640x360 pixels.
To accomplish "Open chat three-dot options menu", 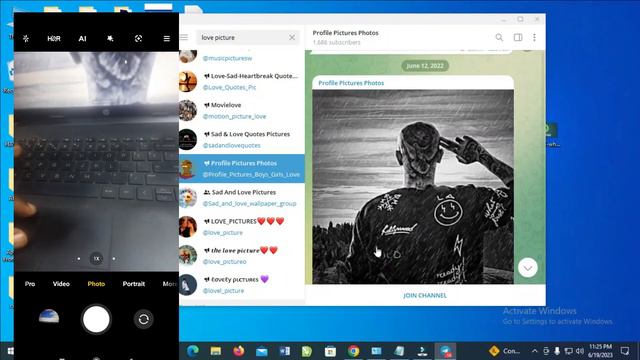I will 534,38.
